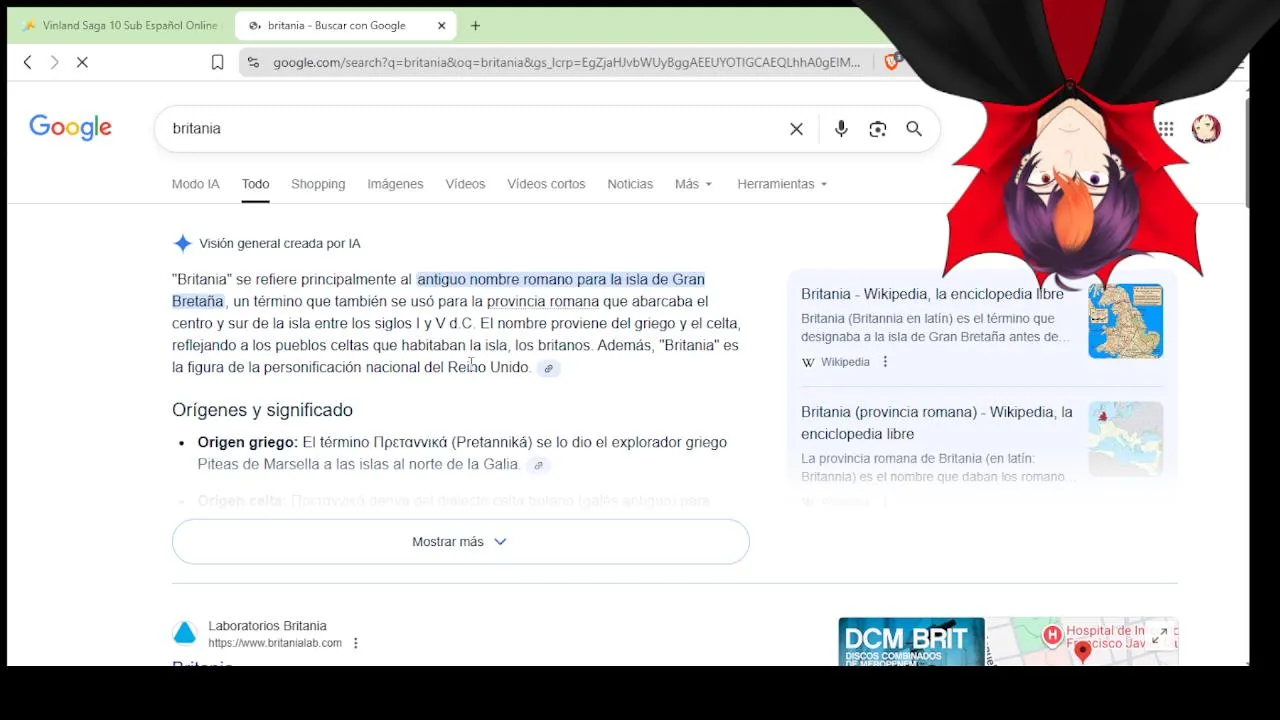Open the Imágenes results tab

(x=395, y=184)
